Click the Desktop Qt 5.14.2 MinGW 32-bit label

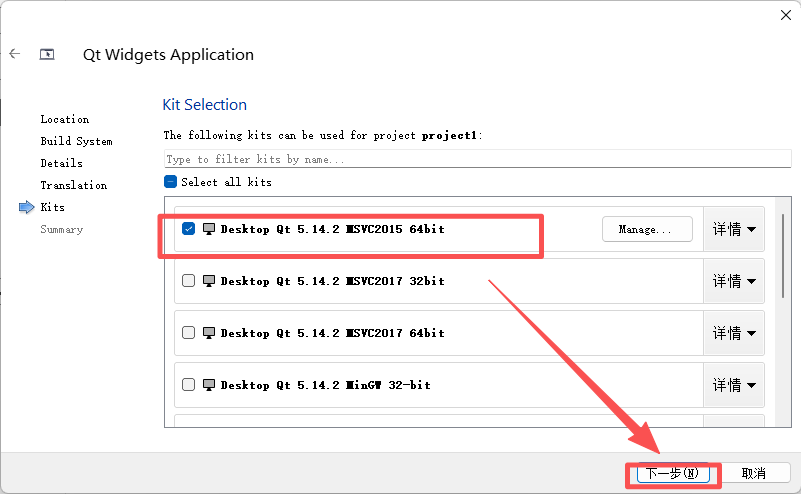325,385
